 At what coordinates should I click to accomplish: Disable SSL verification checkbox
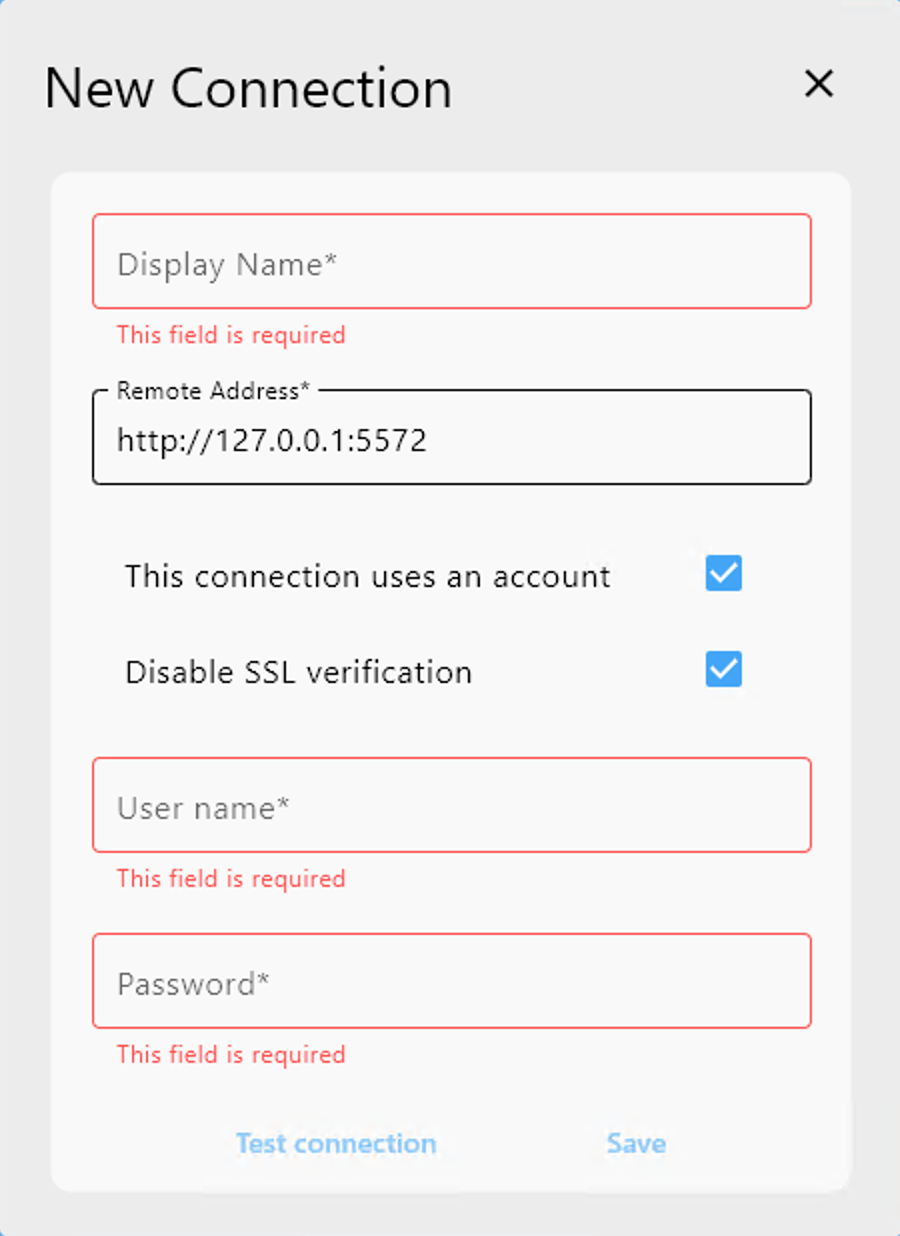coord(723,669)
